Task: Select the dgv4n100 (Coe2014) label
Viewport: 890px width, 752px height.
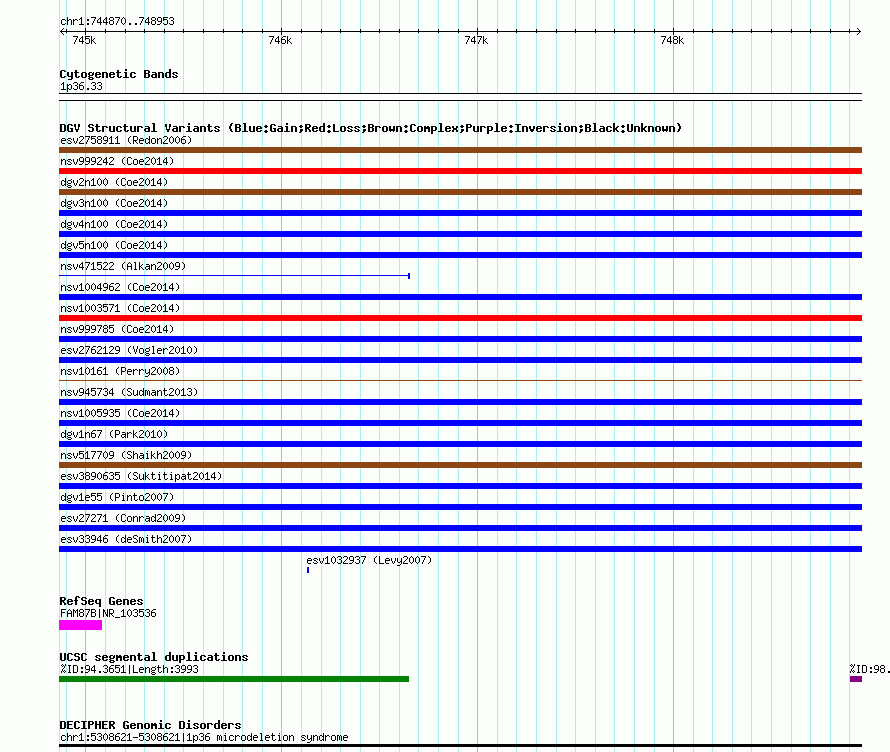Action: click(x=114, y=224)
